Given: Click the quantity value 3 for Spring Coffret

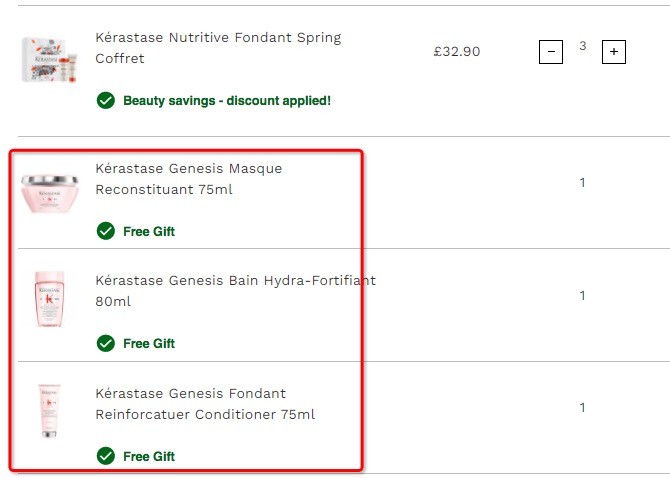Looking at the screenshot, I should (x=582, y=46).
